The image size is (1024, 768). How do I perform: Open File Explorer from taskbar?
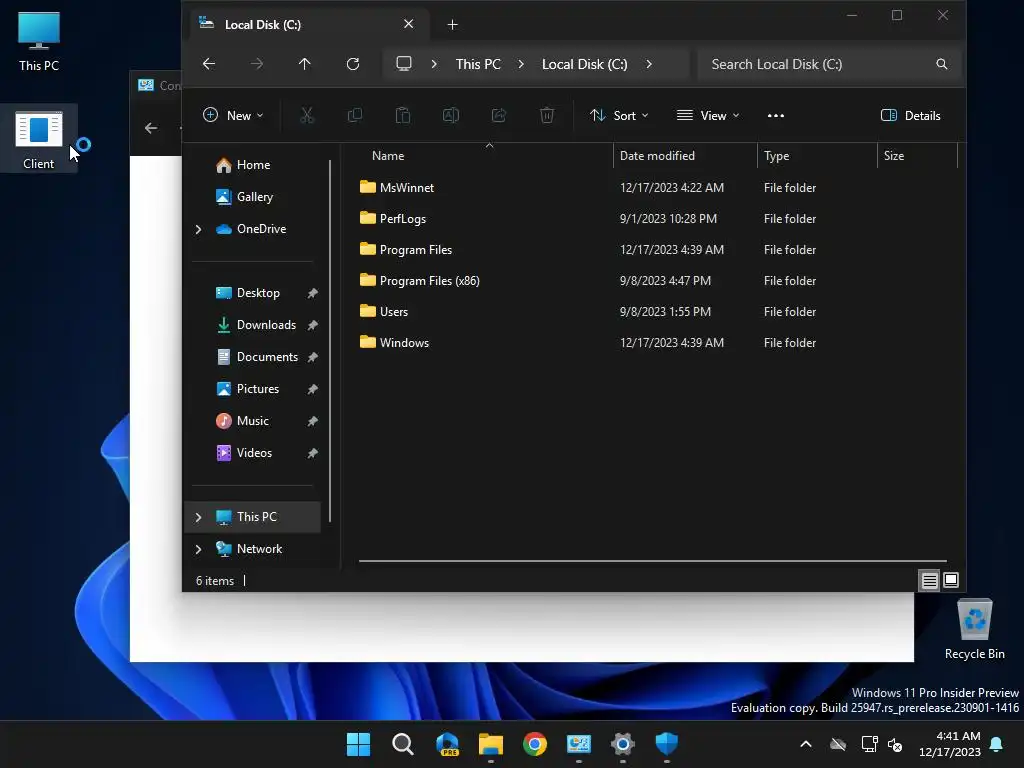[x=490, y=744]
